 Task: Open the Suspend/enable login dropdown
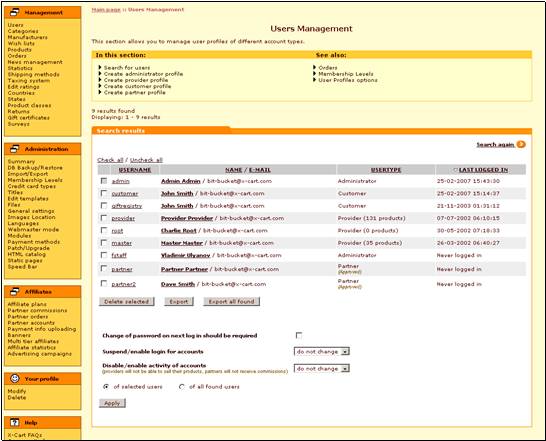[322, 351]
